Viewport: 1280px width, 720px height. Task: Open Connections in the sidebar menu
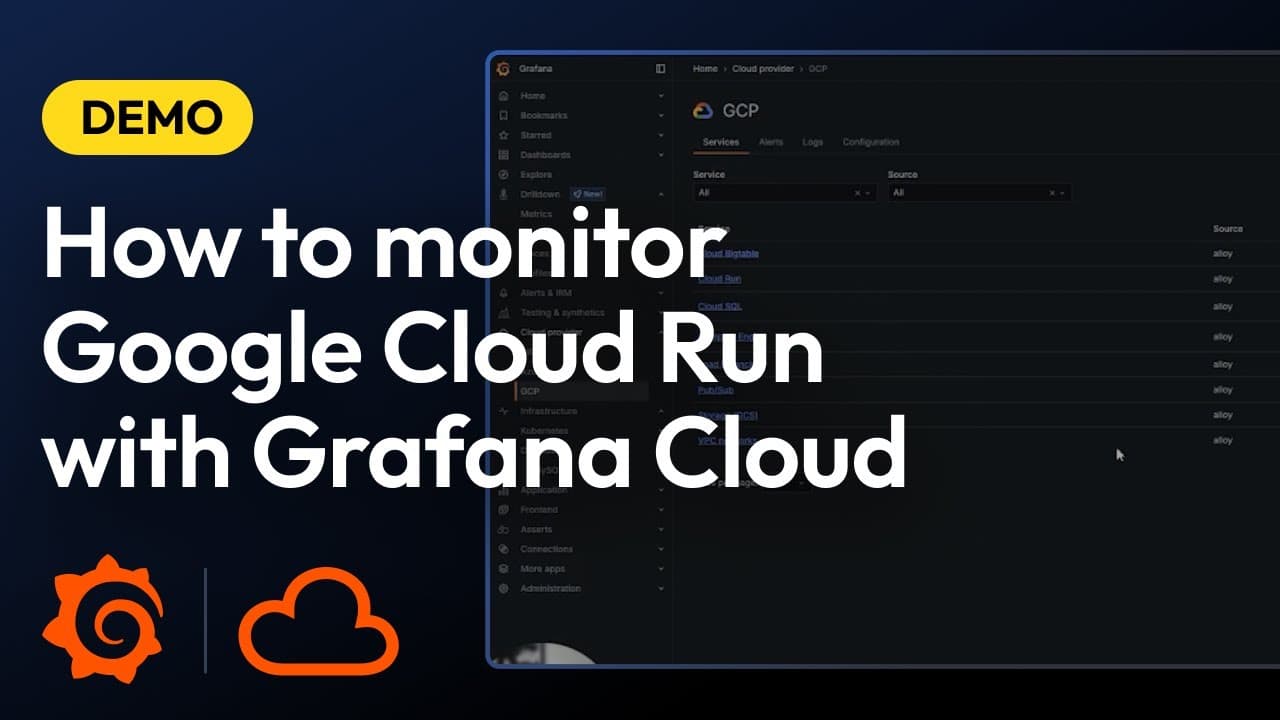(546, 549)
